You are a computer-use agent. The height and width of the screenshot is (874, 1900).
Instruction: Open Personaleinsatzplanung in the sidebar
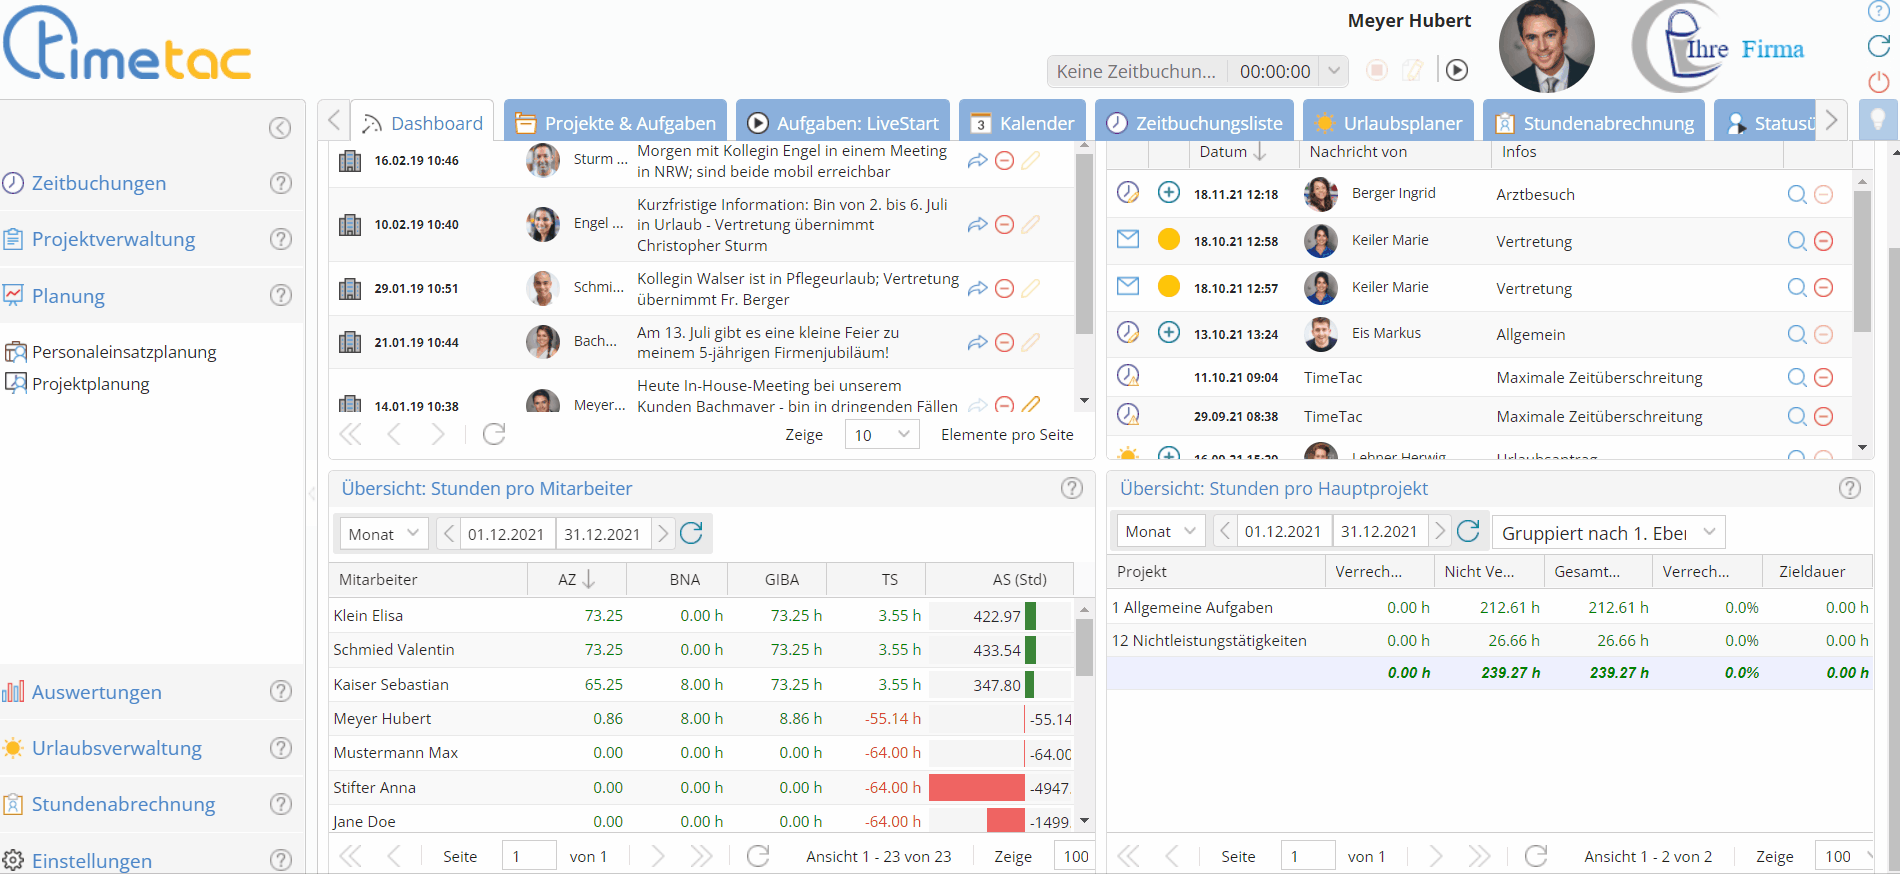tap(124, 352)
